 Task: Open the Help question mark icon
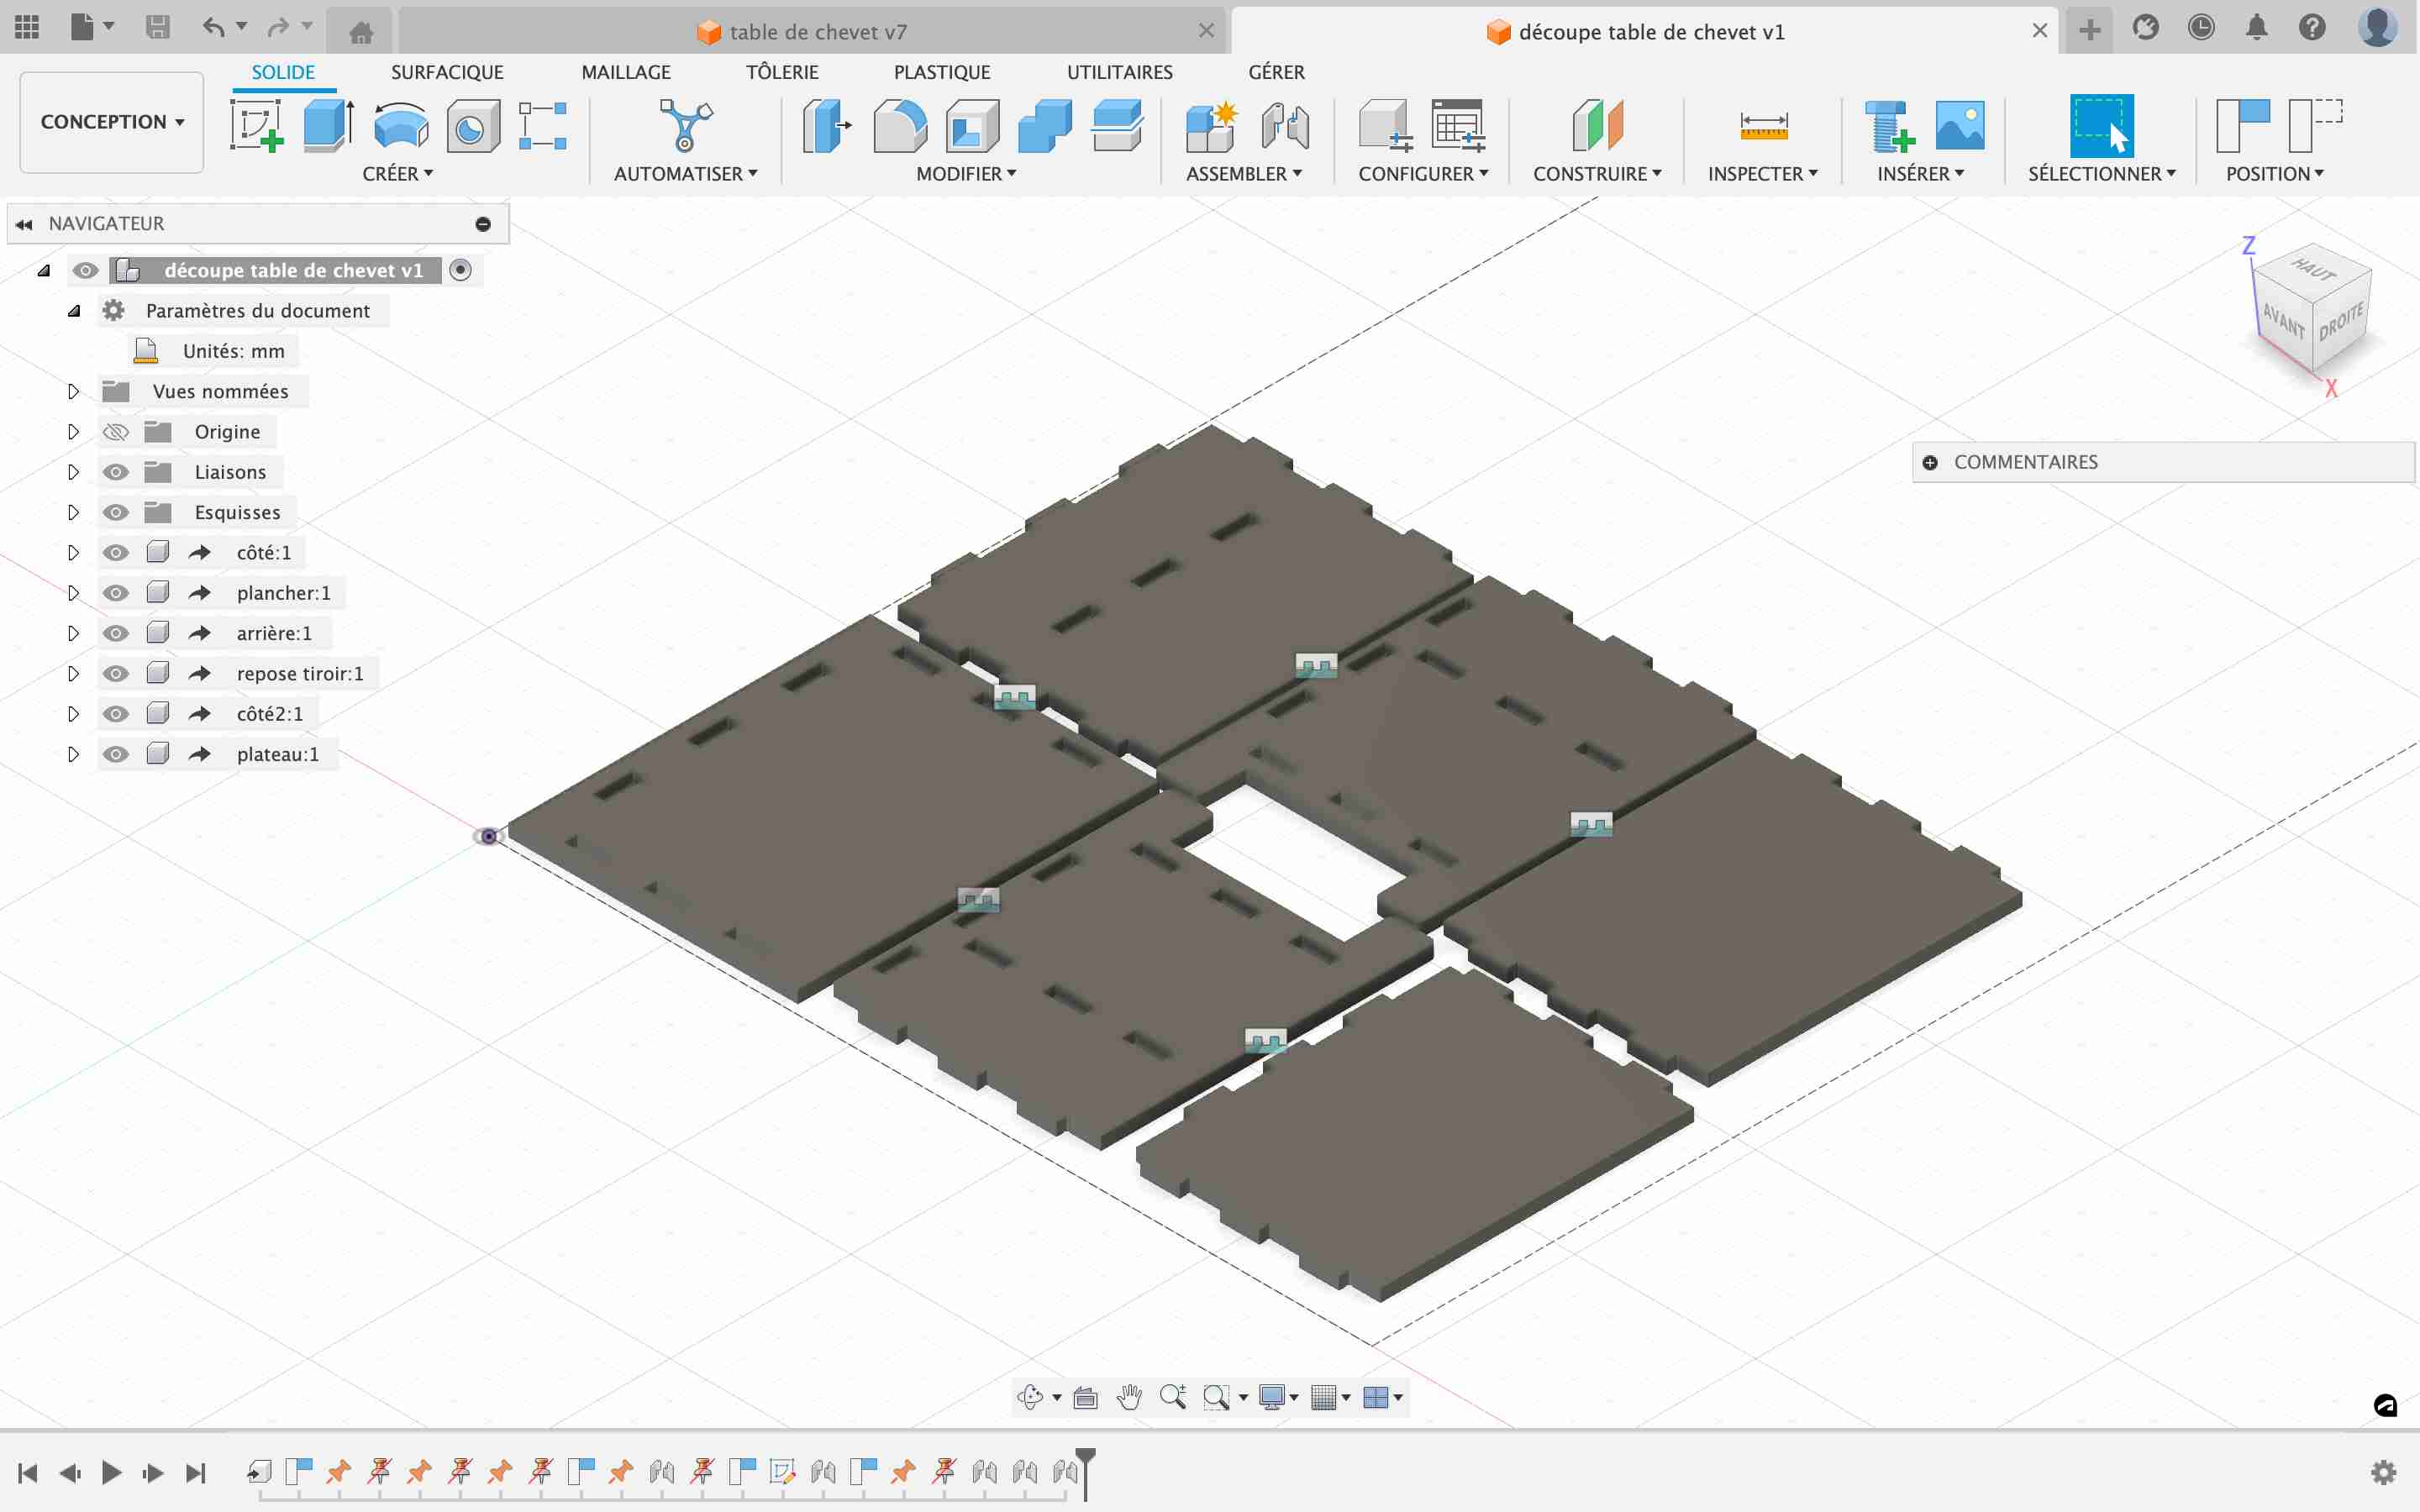(x=2312, y=27)
